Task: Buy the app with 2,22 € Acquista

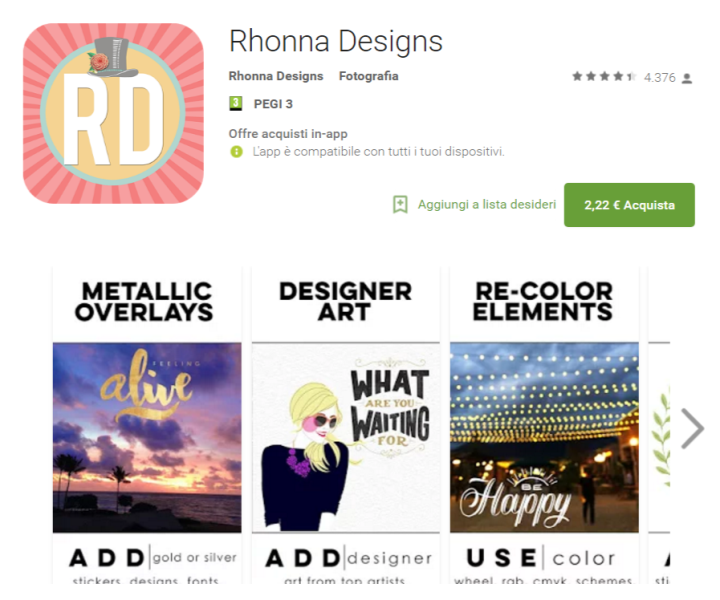Action: pyautogui.click(x=629, y=205)
